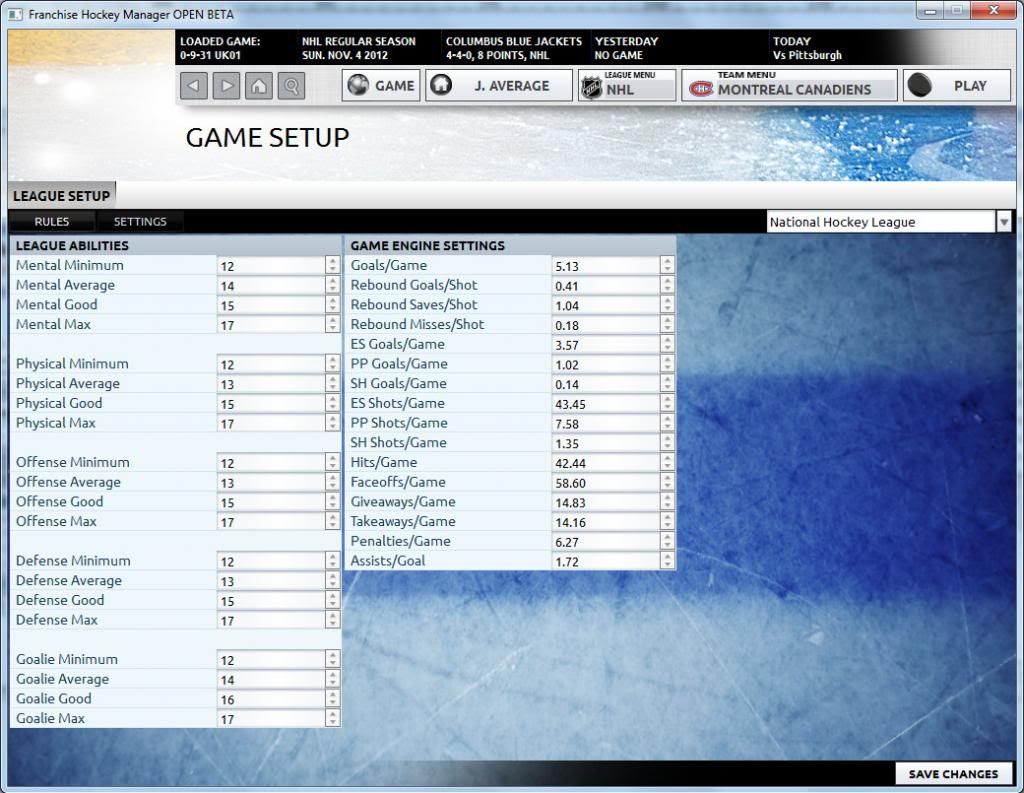Image resolution: width=1024 pixels, height=793 pixels.
Task: Click the Goalie Max value field
Action: 271,719
